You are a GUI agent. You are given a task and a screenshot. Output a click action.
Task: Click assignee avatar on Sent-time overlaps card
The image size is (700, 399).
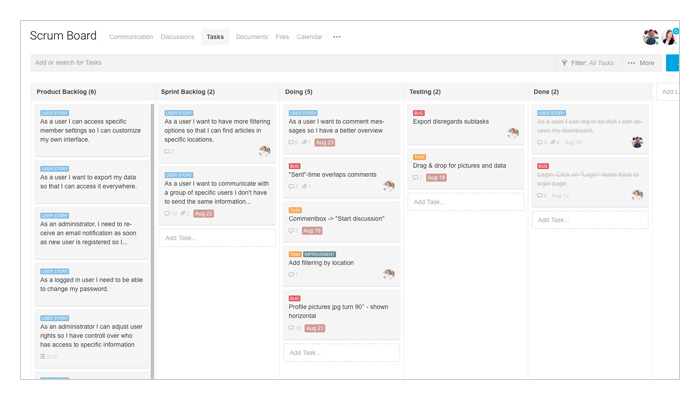(x=389, y=186)
